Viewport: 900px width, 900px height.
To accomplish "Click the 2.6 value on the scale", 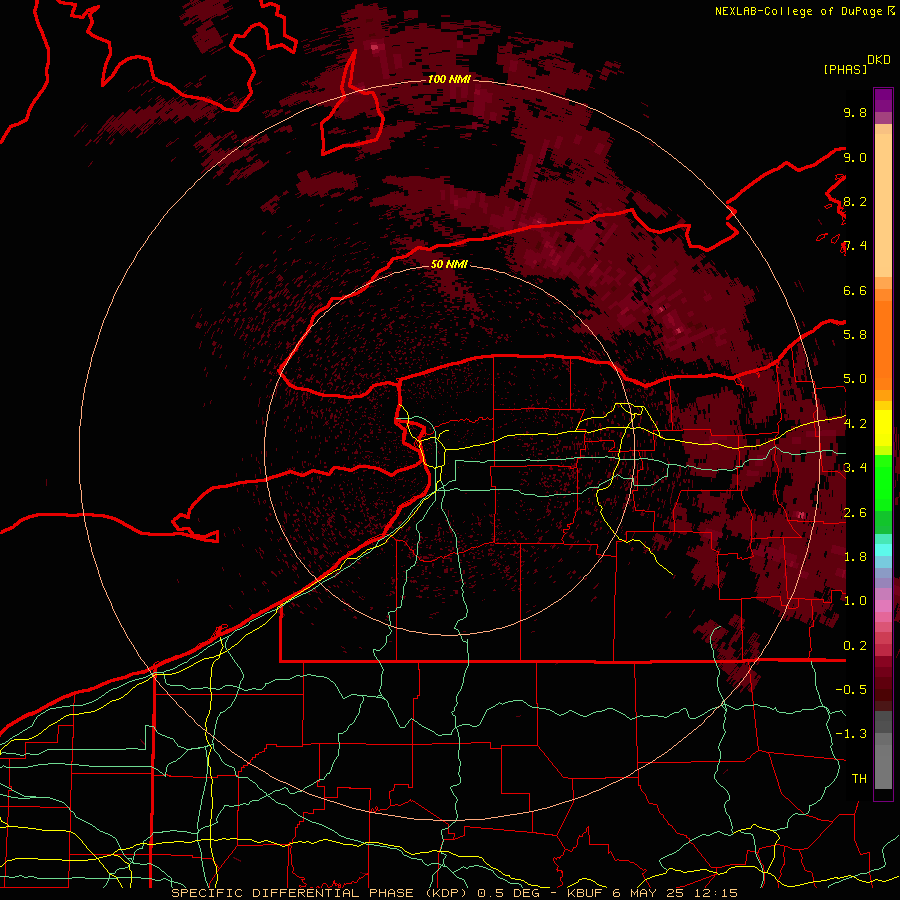I will coord(855,512).
